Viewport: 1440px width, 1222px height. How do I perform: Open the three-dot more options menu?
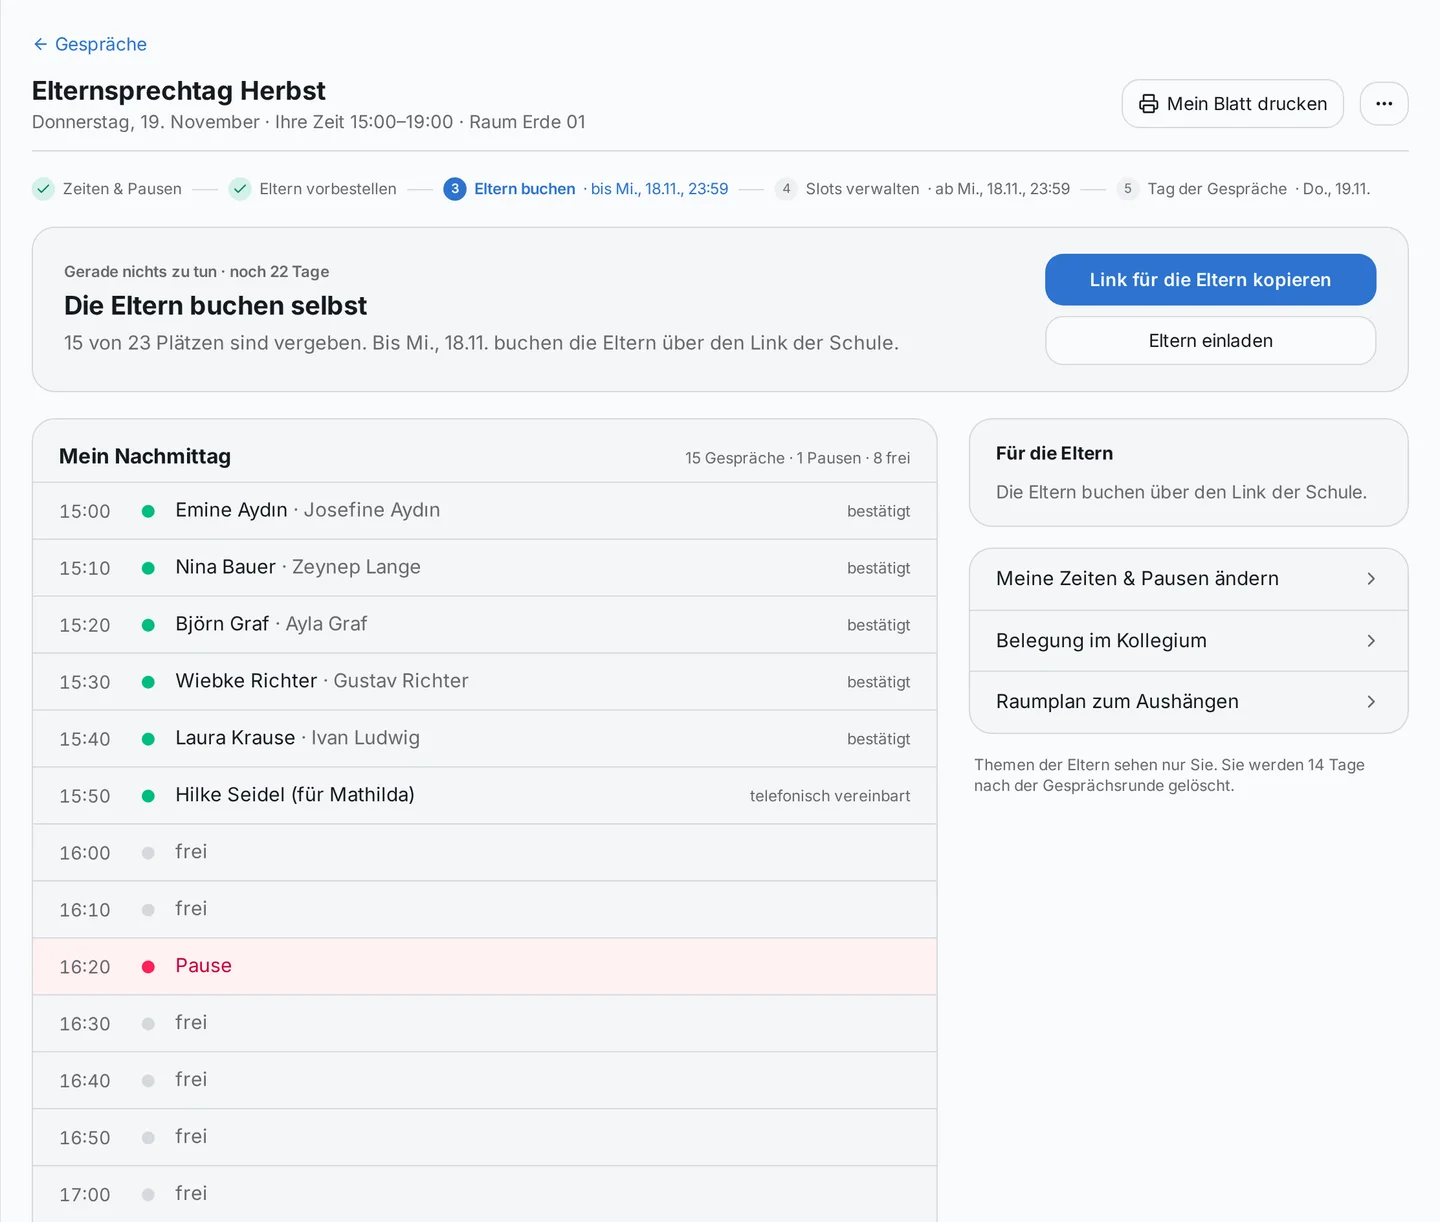pos(1384,104)
